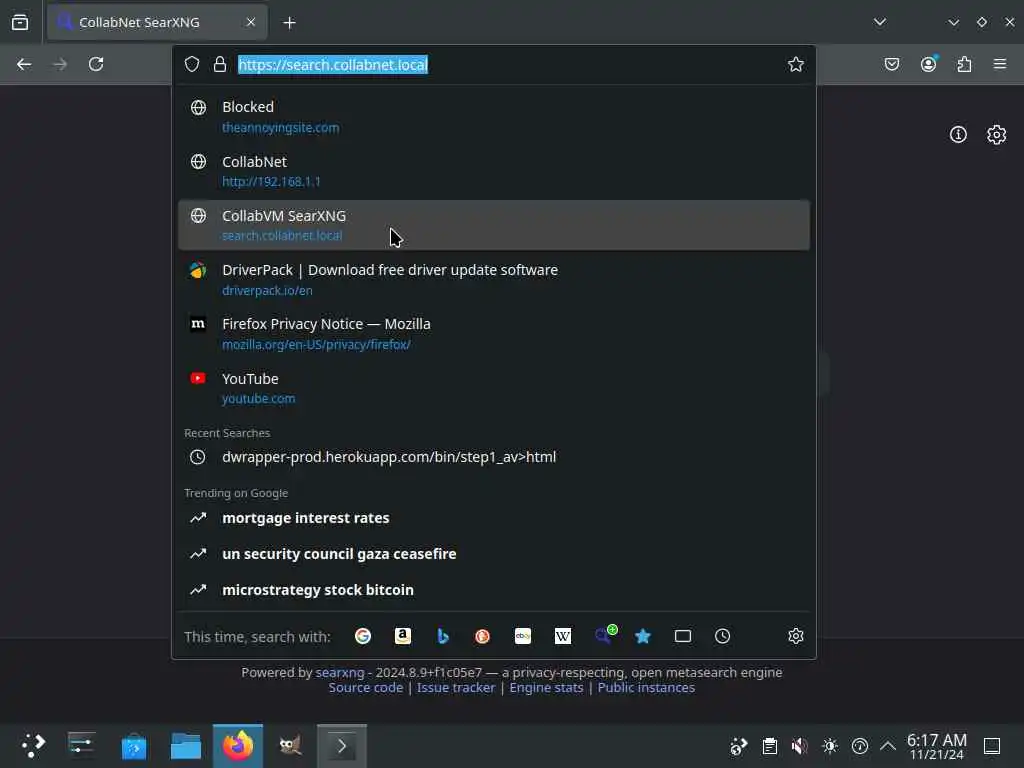1024x768 pixels.
Task: Launch GIMP from the taskbar
Action: click(x=290, y=746)
